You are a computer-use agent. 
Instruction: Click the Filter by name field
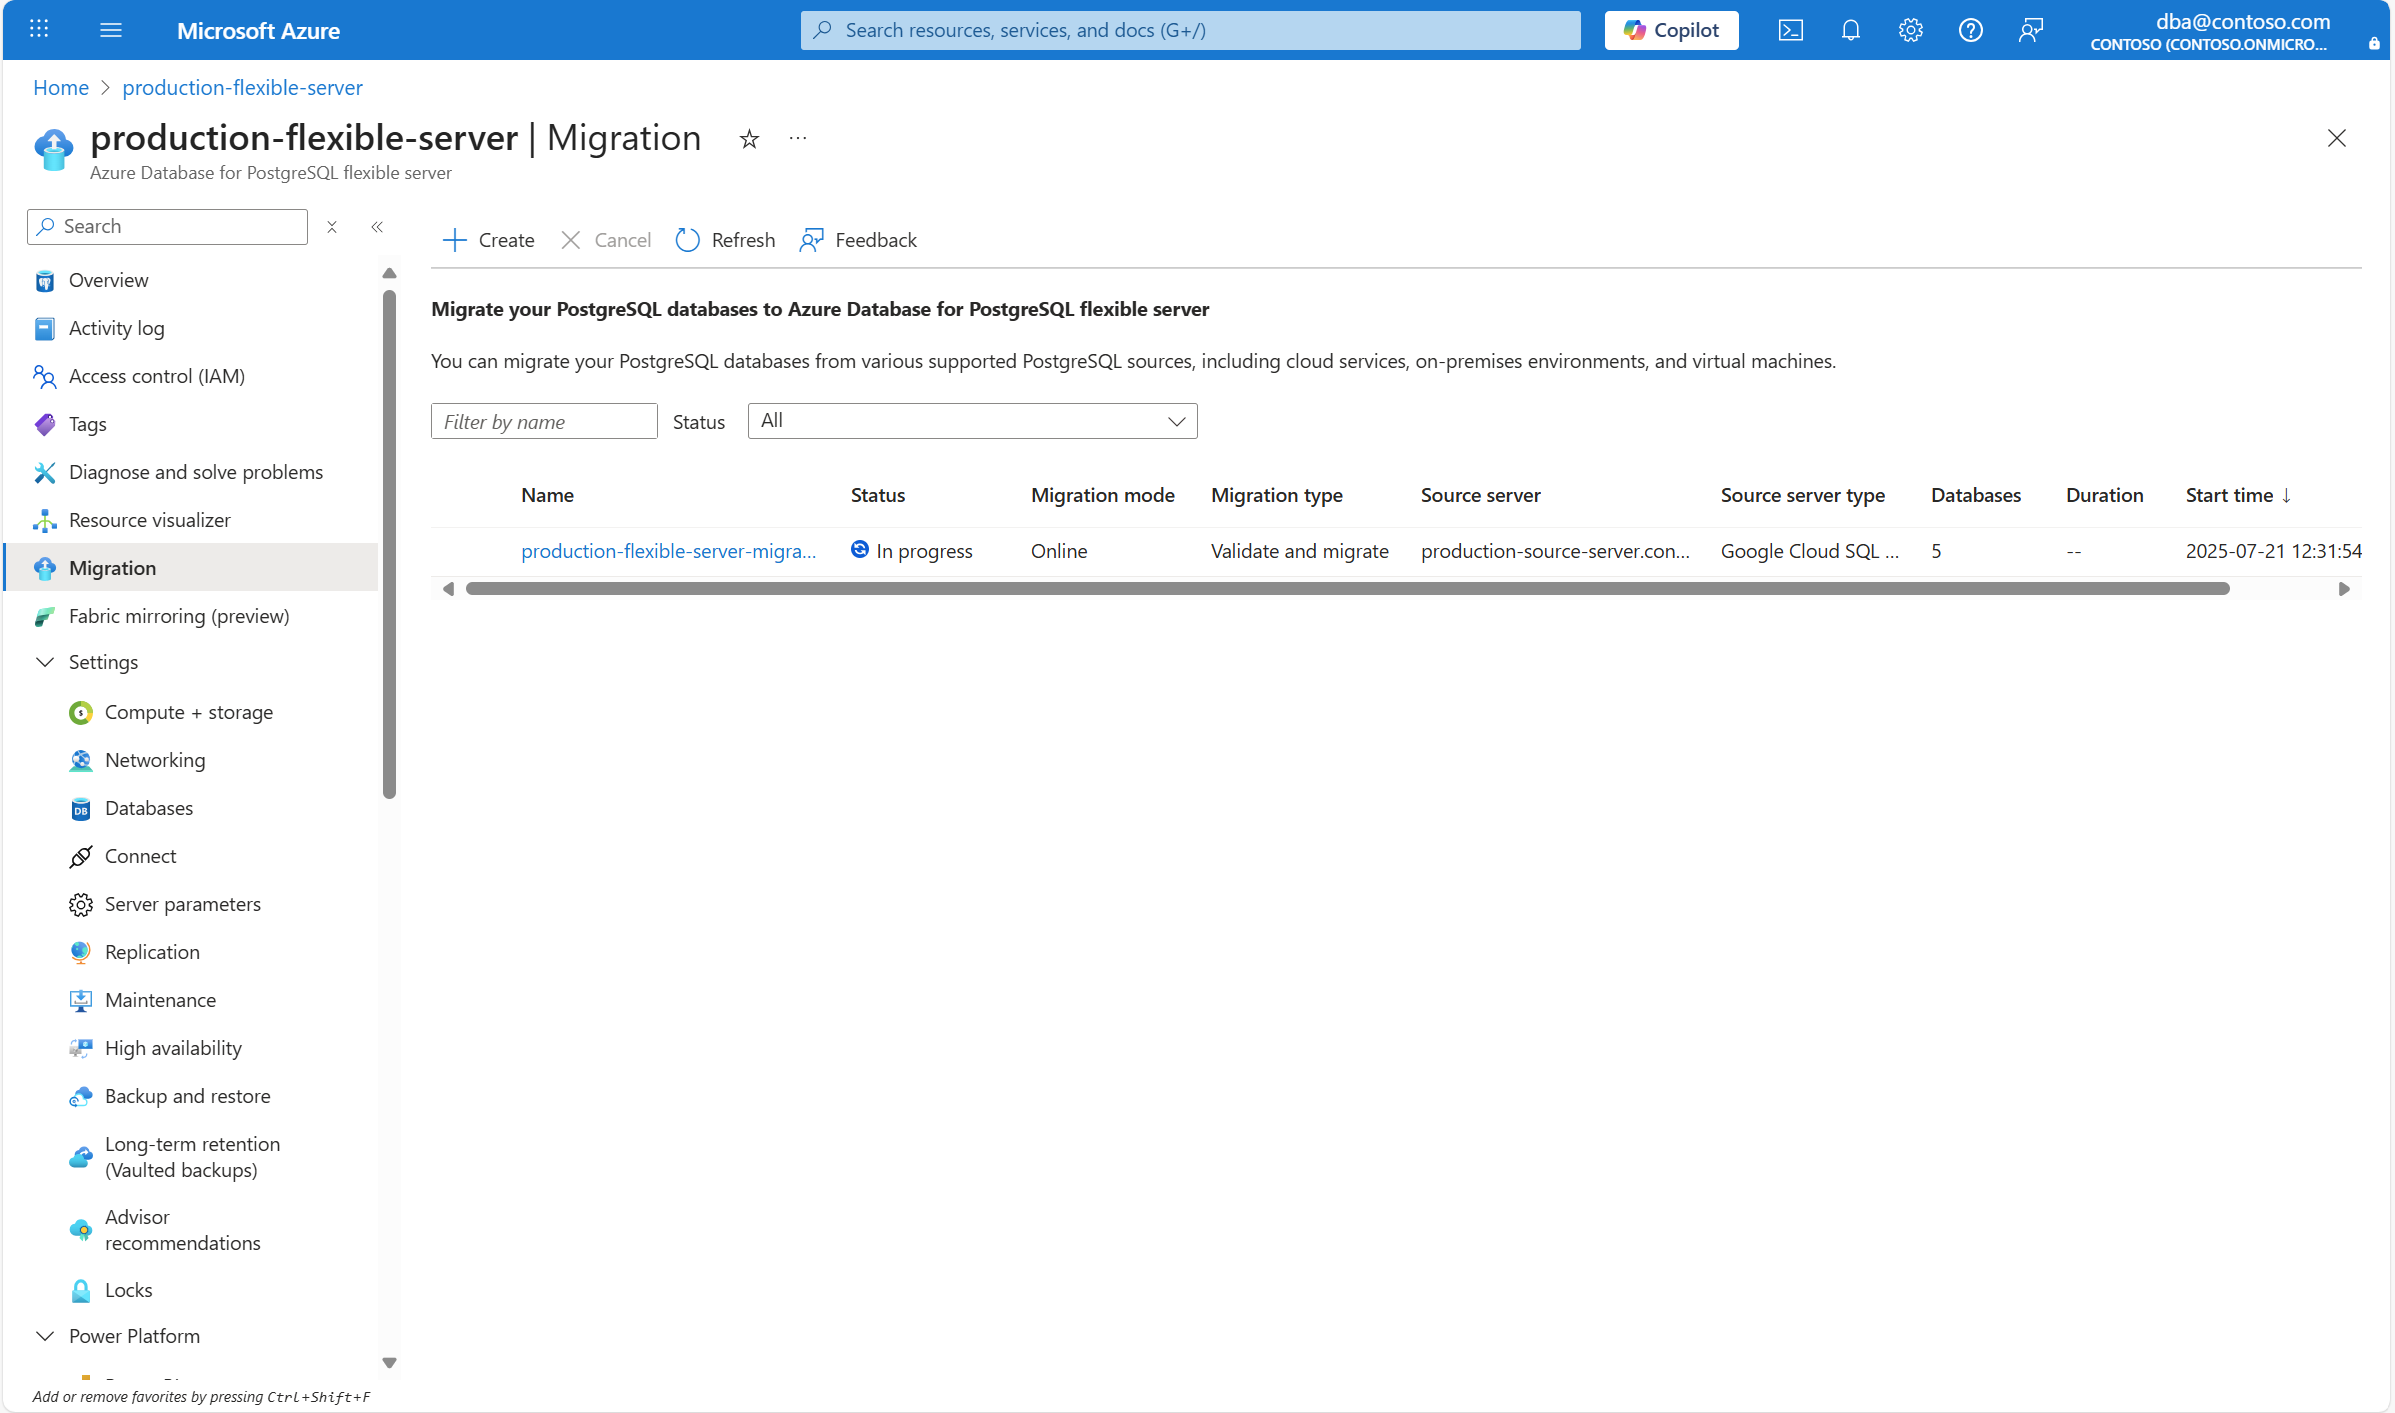[543, 421]
